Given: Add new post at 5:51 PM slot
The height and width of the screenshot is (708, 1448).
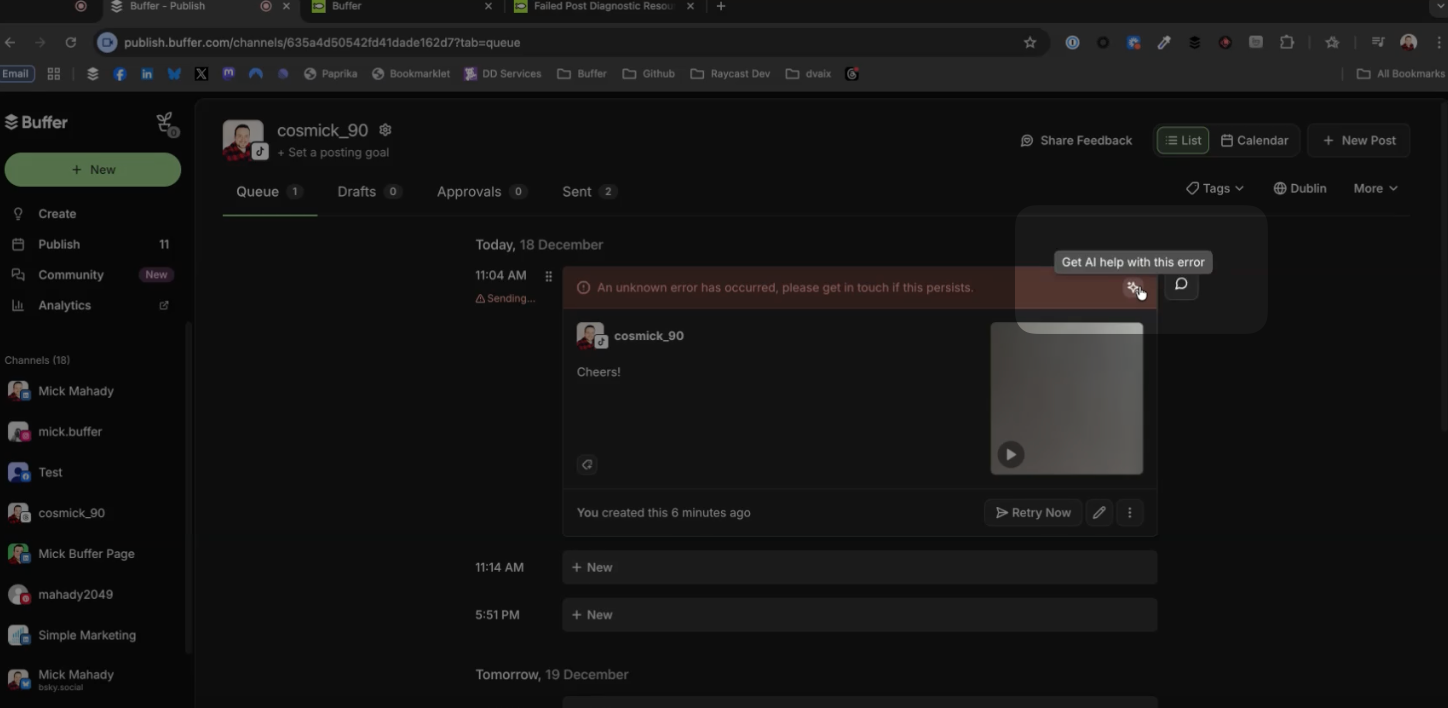Looking at the screenshot, I should tap(859, 615).
